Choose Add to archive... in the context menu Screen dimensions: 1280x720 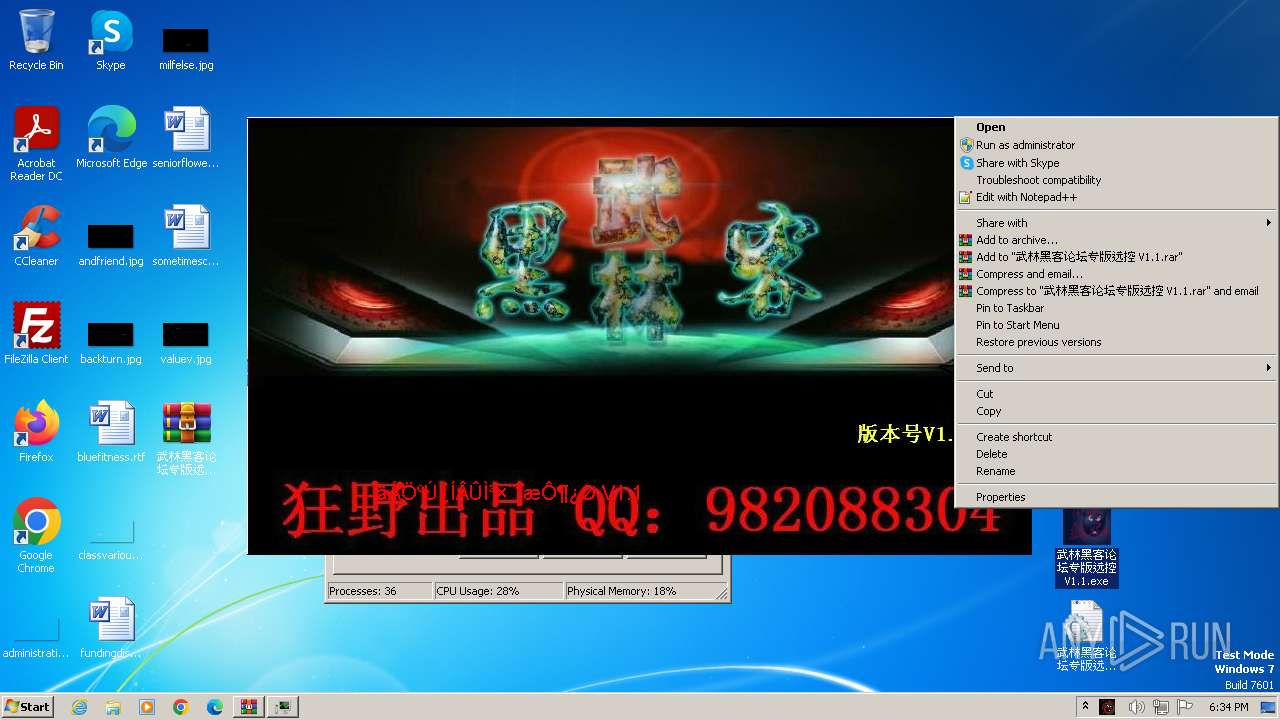coord(1115,240)
